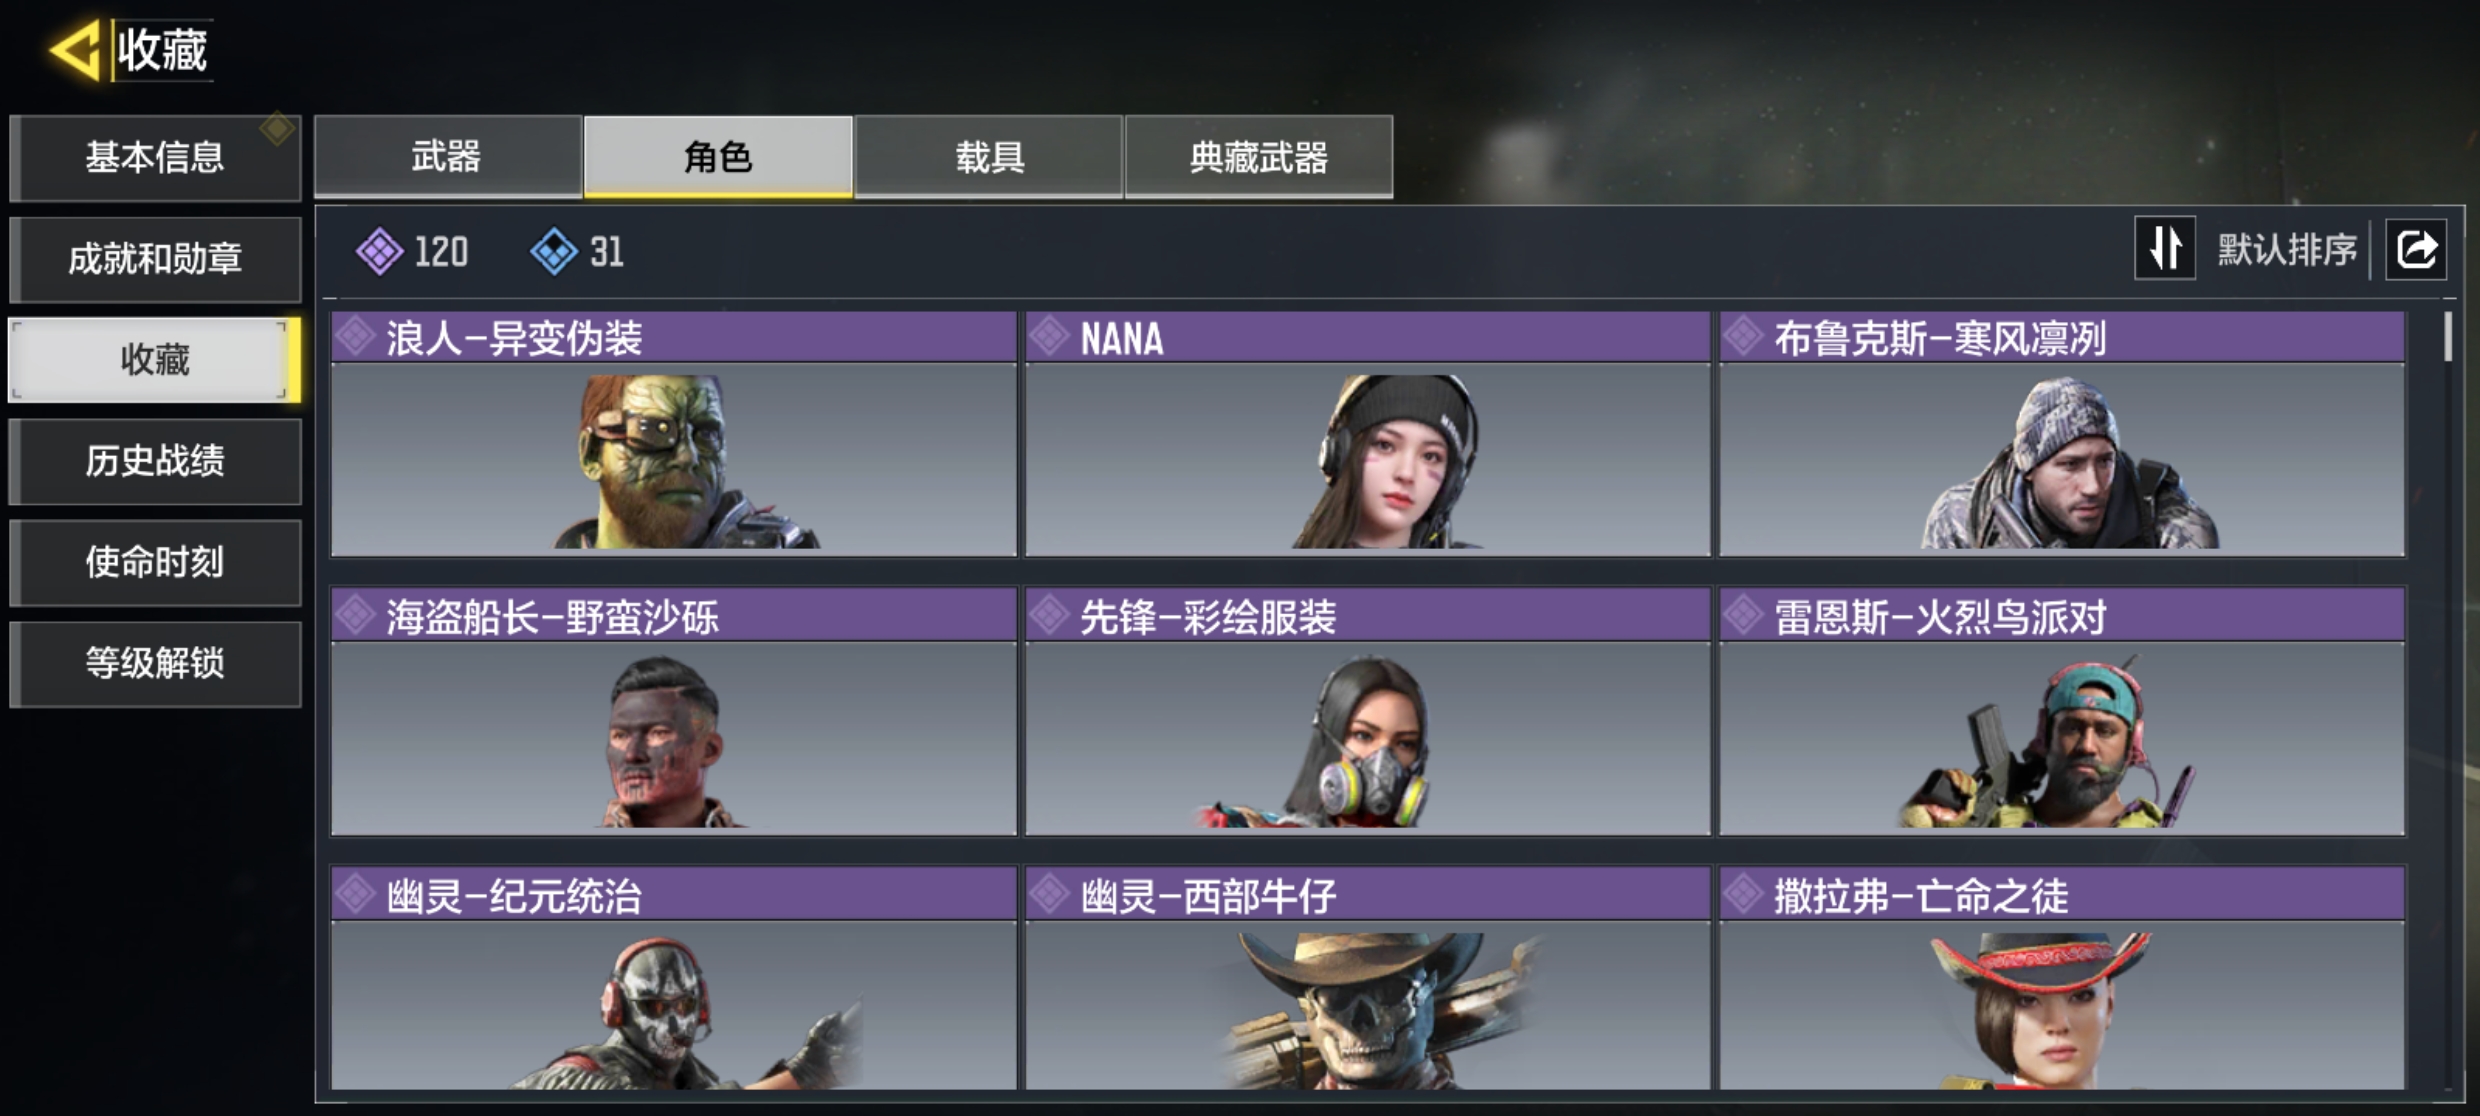The height and width of the screenshot is (1116, 2480).
Task: Click the sort order arrows icon
Action: pos(2165,248)
